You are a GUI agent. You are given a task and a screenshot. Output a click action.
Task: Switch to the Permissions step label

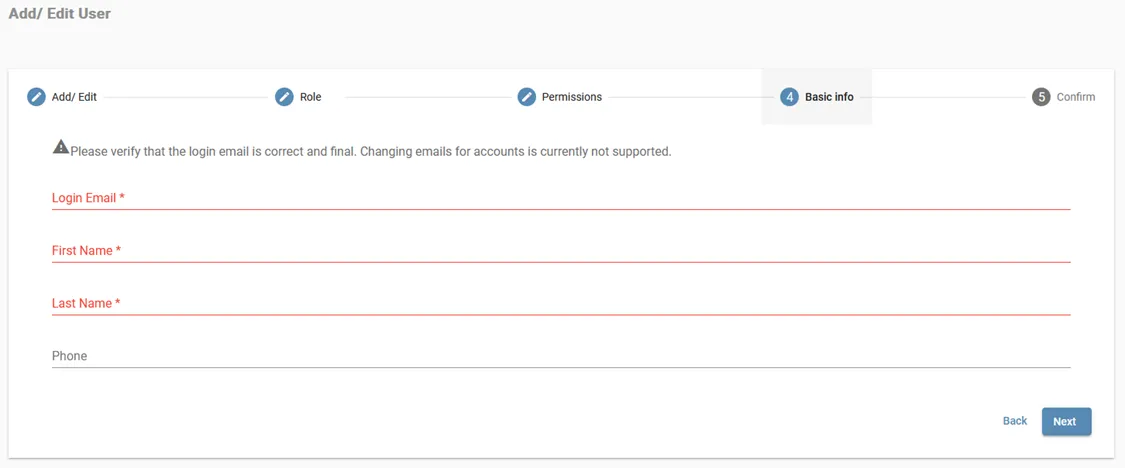click(x=572, y=97)
